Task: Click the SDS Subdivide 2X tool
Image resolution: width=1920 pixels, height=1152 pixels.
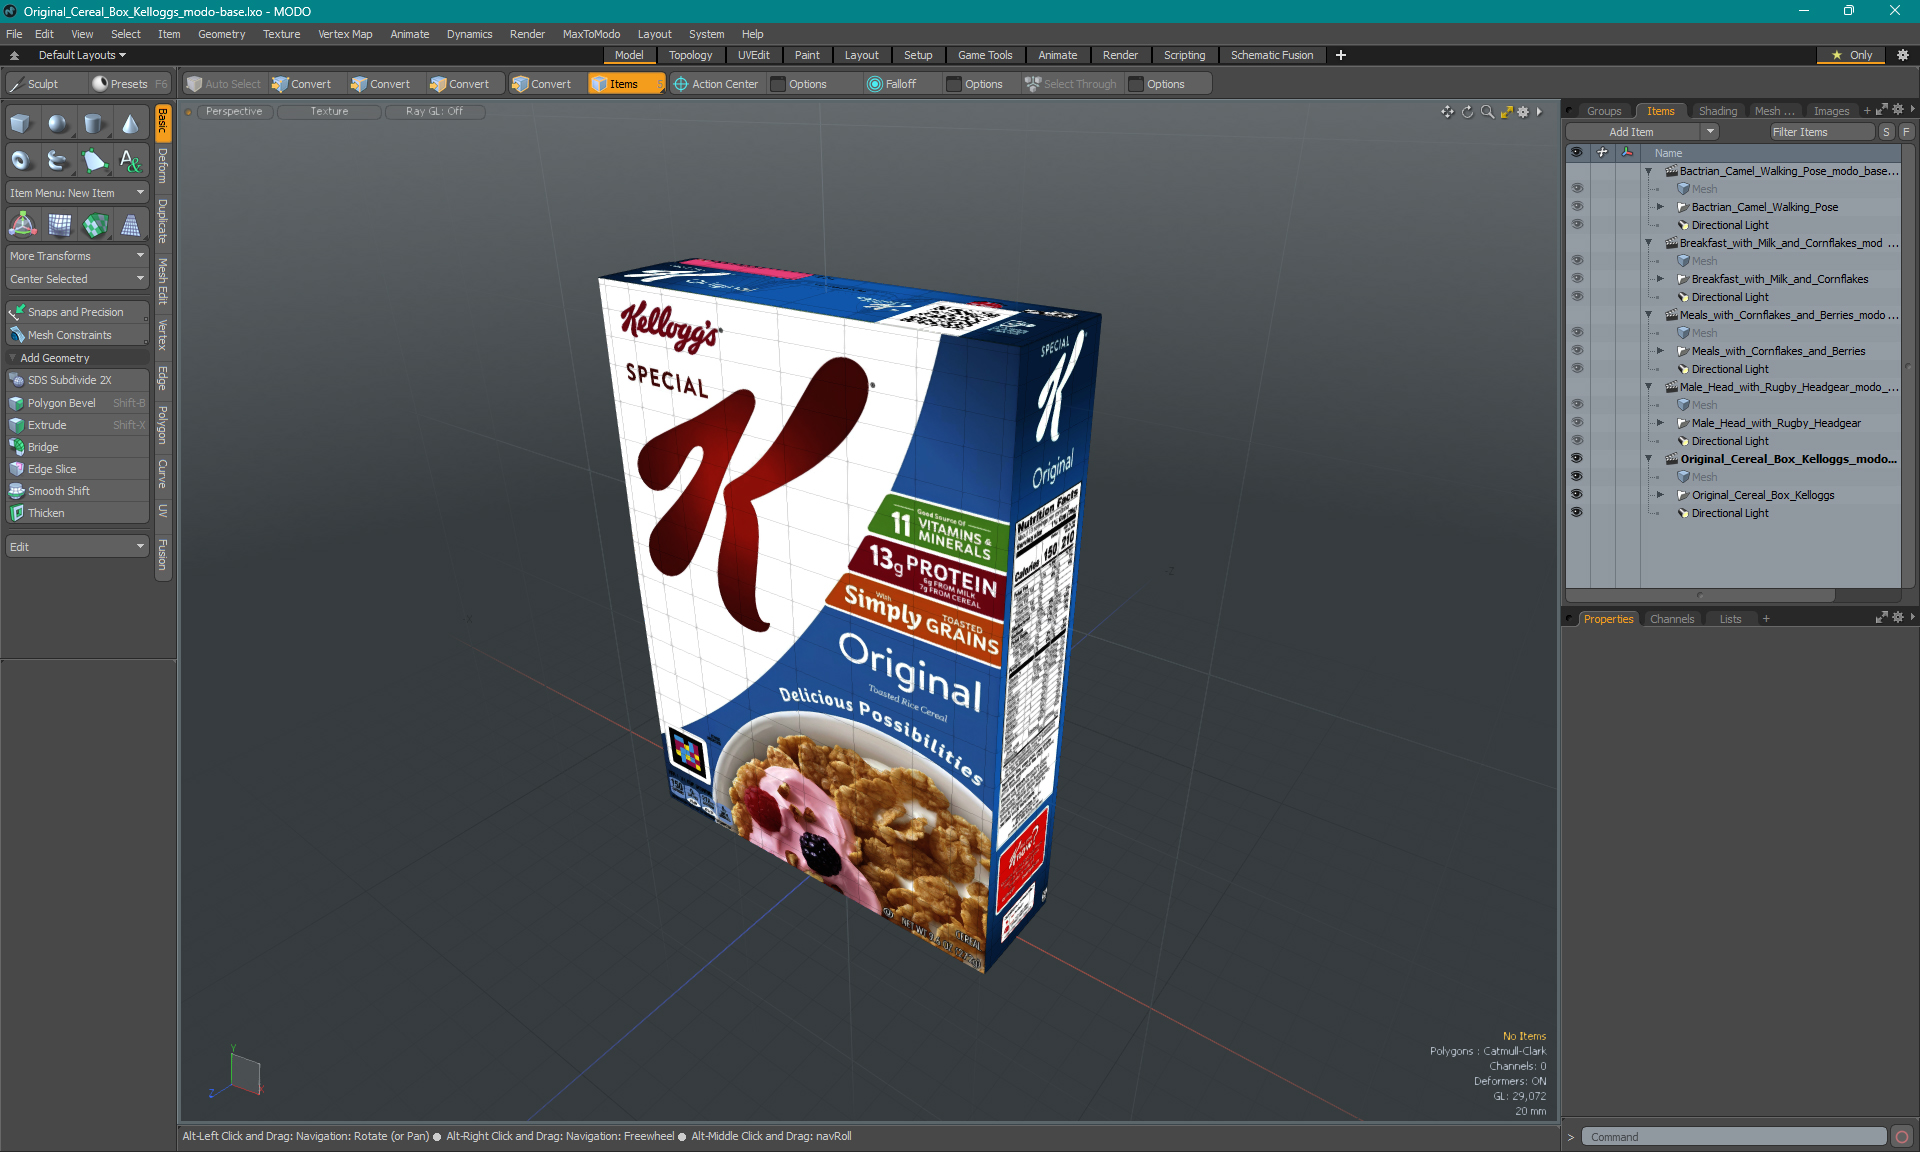Action: click(77, 380)
